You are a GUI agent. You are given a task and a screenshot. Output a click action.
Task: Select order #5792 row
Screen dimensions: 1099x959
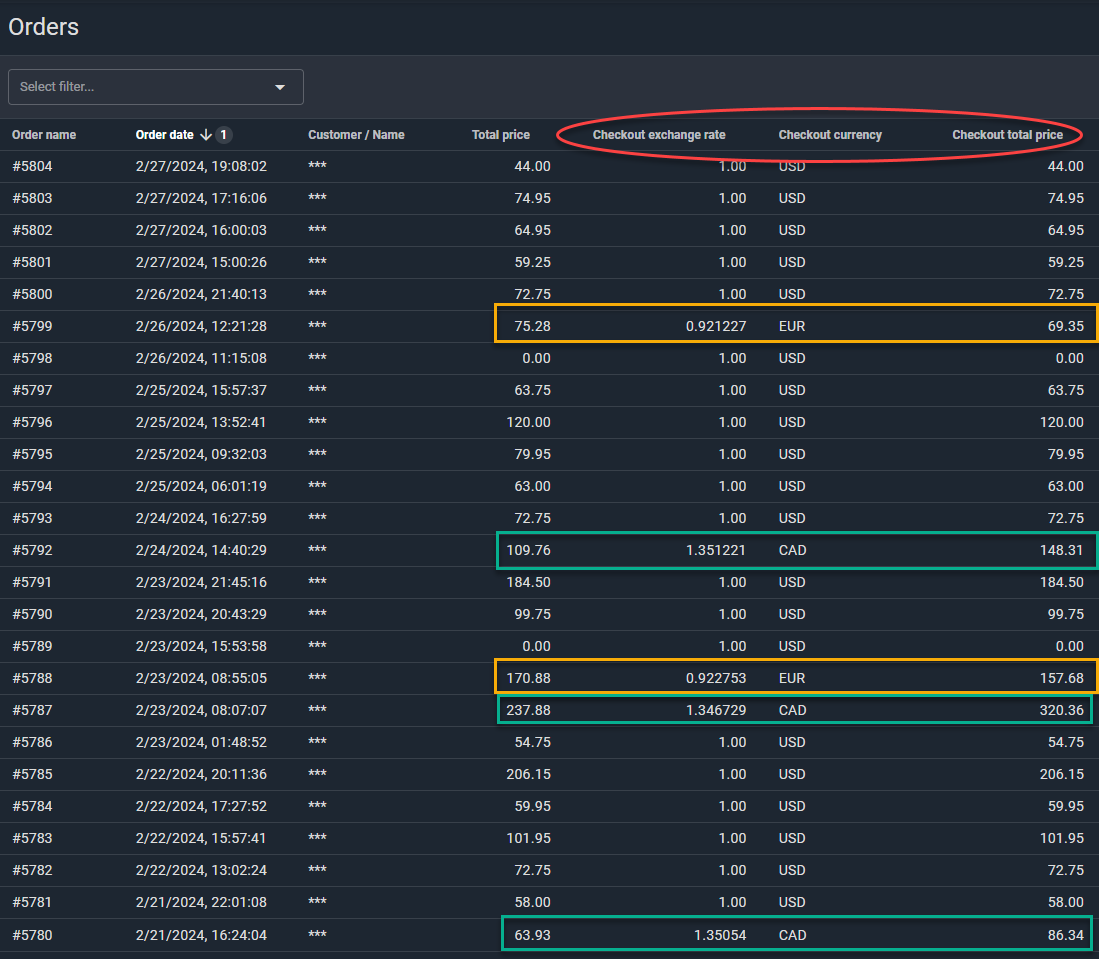[x=32, y=551]
